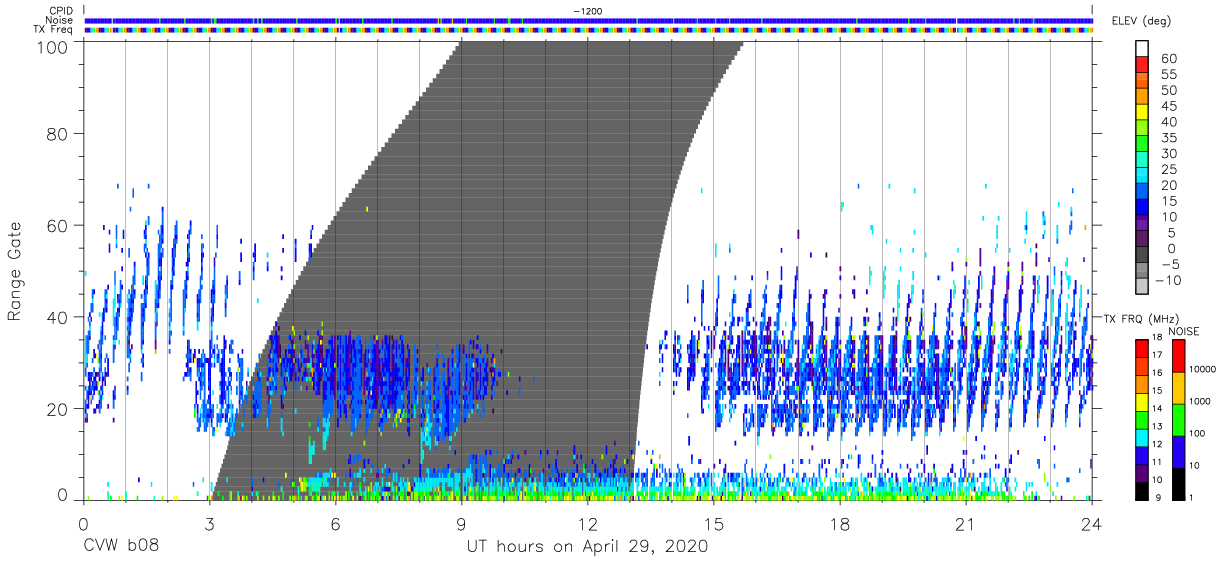
Task: Click the 9 hour tick on time axis
Action: (461, 523)
